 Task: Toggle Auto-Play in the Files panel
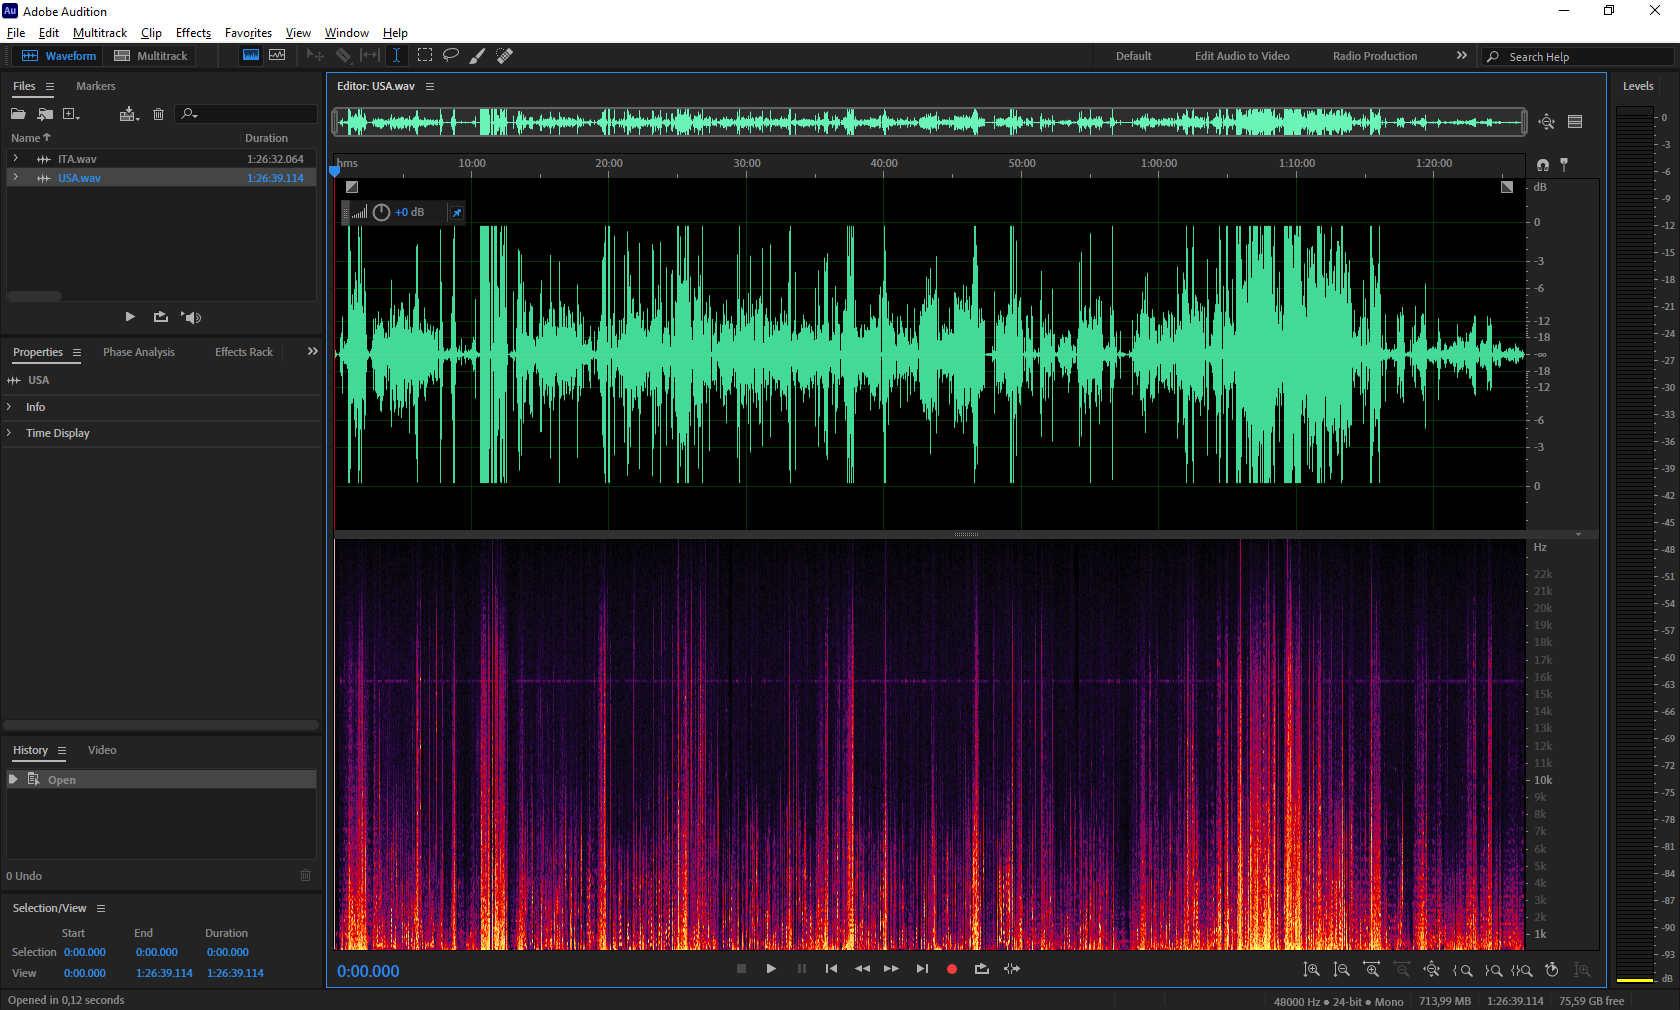click(191, 317)
